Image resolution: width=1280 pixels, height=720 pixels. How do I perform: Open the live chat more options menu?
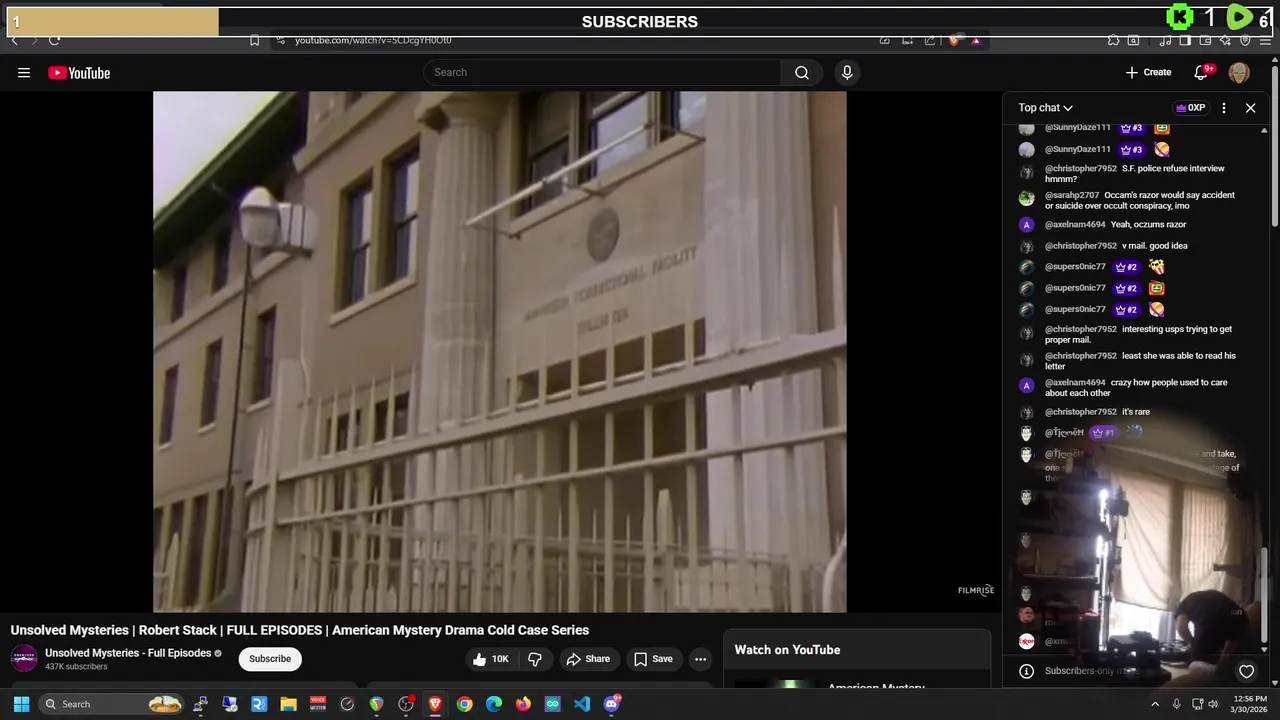point(1224,107)
